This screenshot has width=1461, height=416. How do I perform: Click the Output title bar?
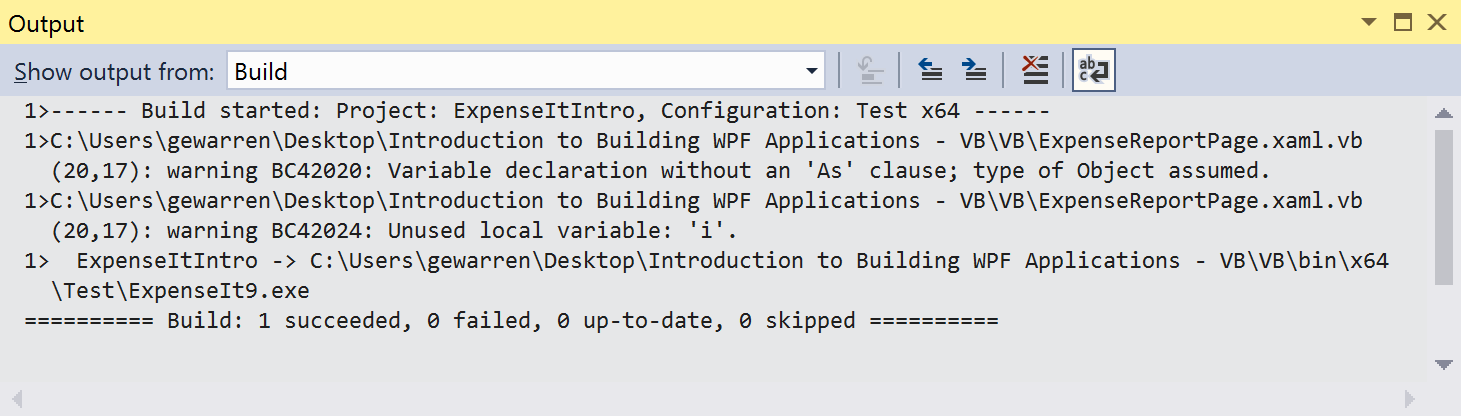[600, 23]
